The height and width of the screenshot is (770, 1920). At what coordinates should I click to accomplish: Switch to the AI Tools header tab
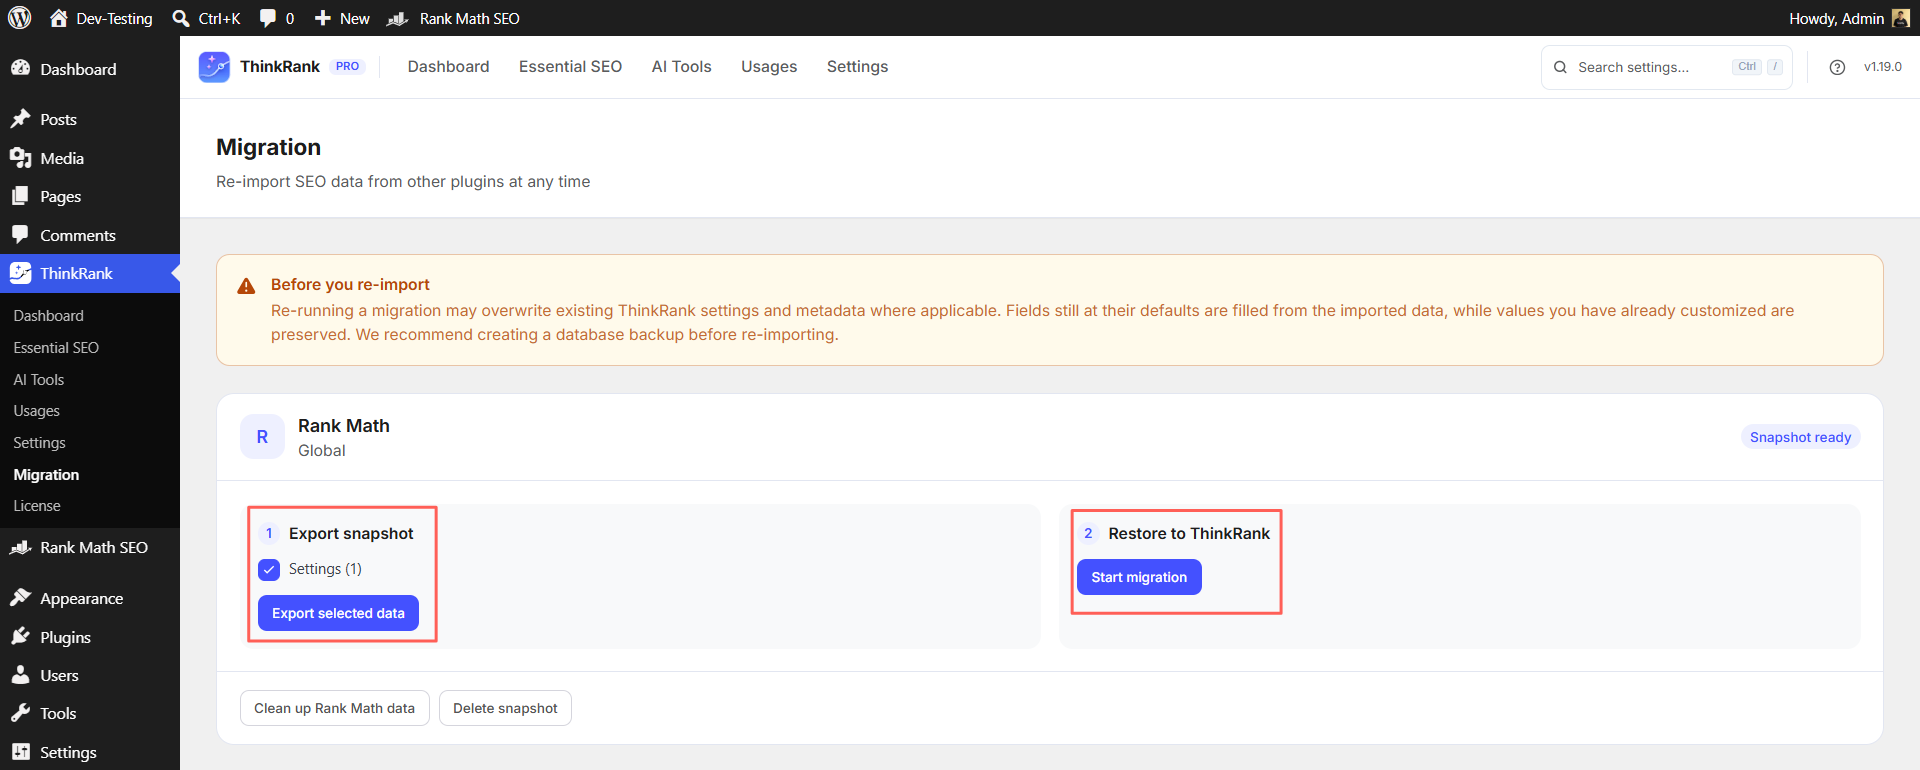[x=681, y=67]
